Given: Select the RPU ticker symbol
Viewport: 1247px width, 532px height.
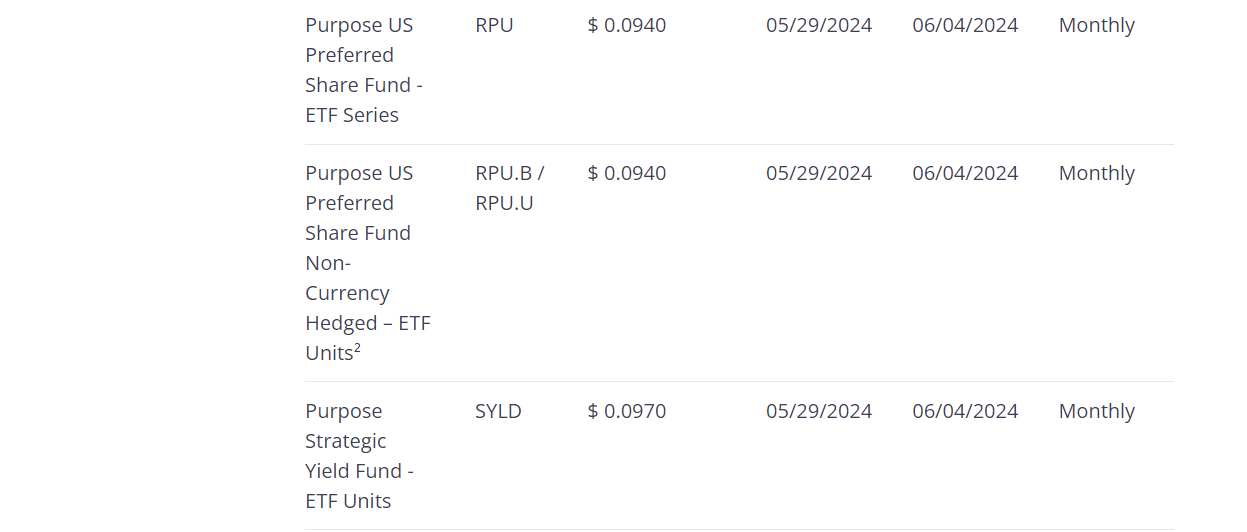Looking at the screenshot, I should tap(494, 25).
